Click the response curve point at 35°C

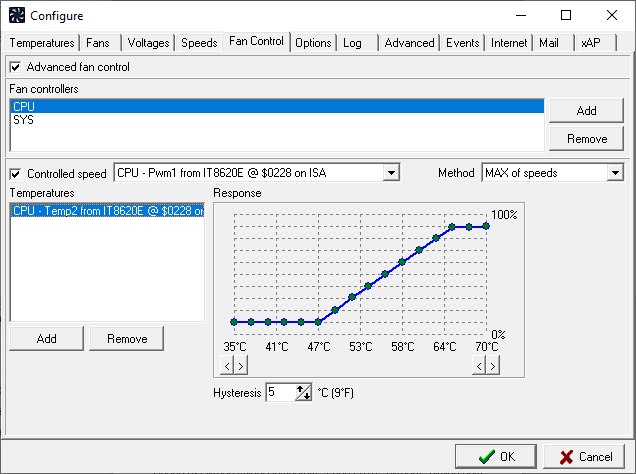pos(234,322)
